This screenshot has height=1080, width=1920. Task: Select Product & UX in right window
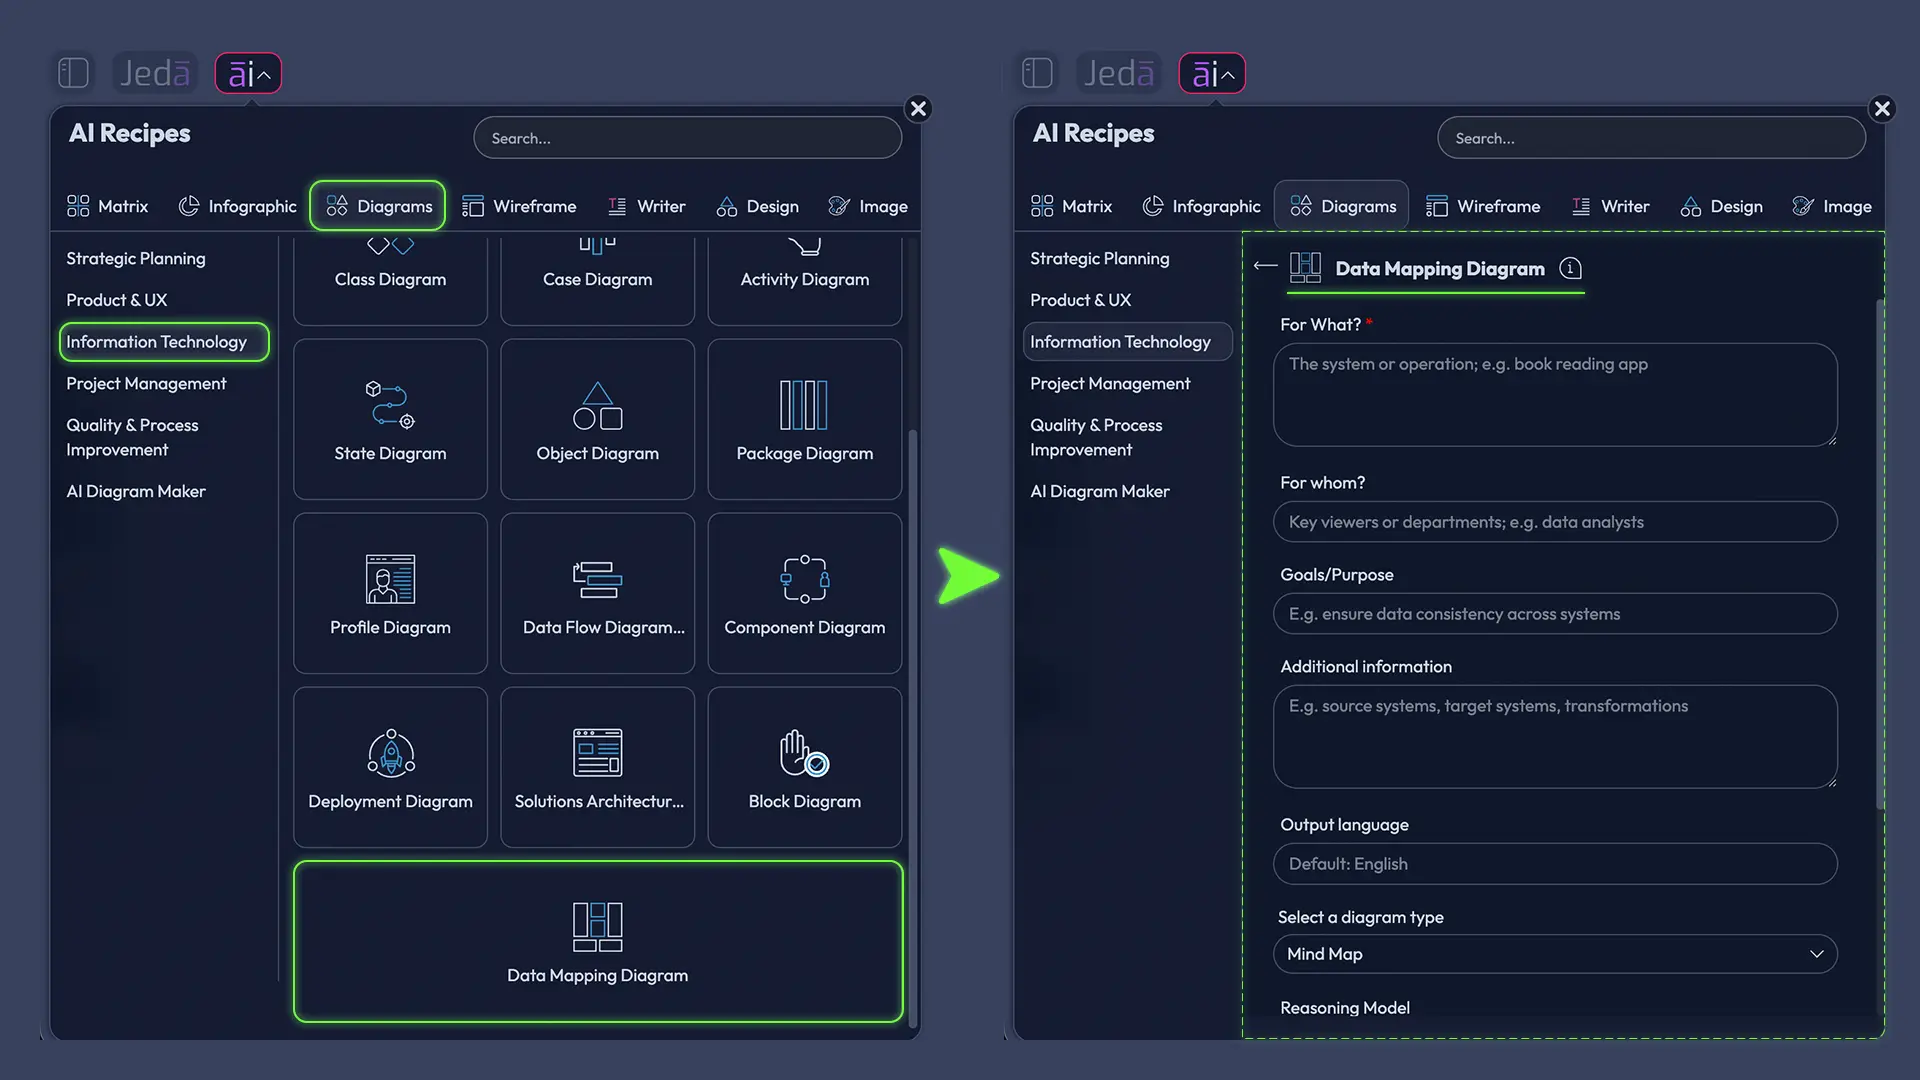[x=1081, y=300]
